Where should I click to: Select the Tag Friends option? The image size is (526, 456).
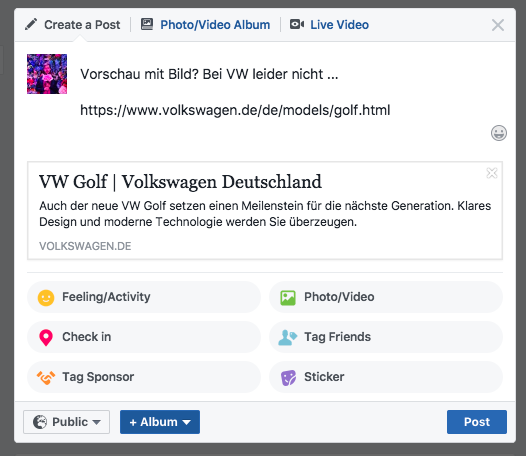[386, 337]
